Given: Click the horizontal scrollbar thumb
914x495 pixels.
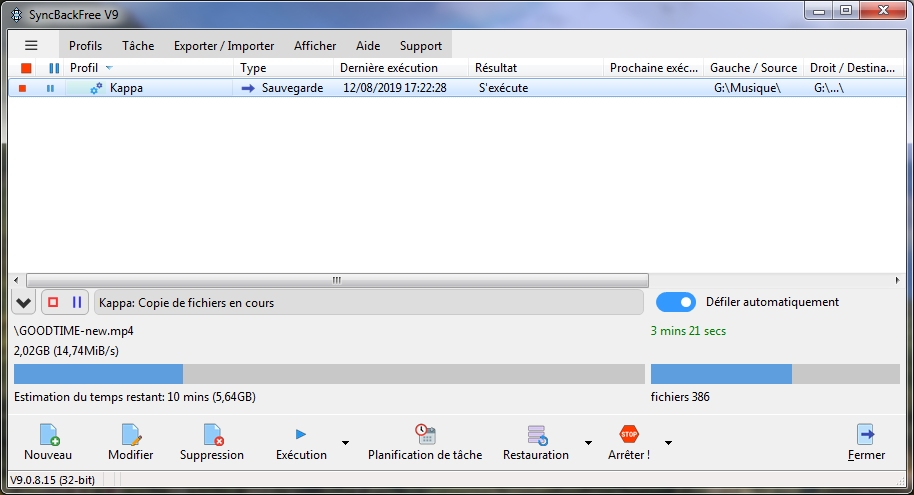Looking at the screenshot, I should (338, 280).
